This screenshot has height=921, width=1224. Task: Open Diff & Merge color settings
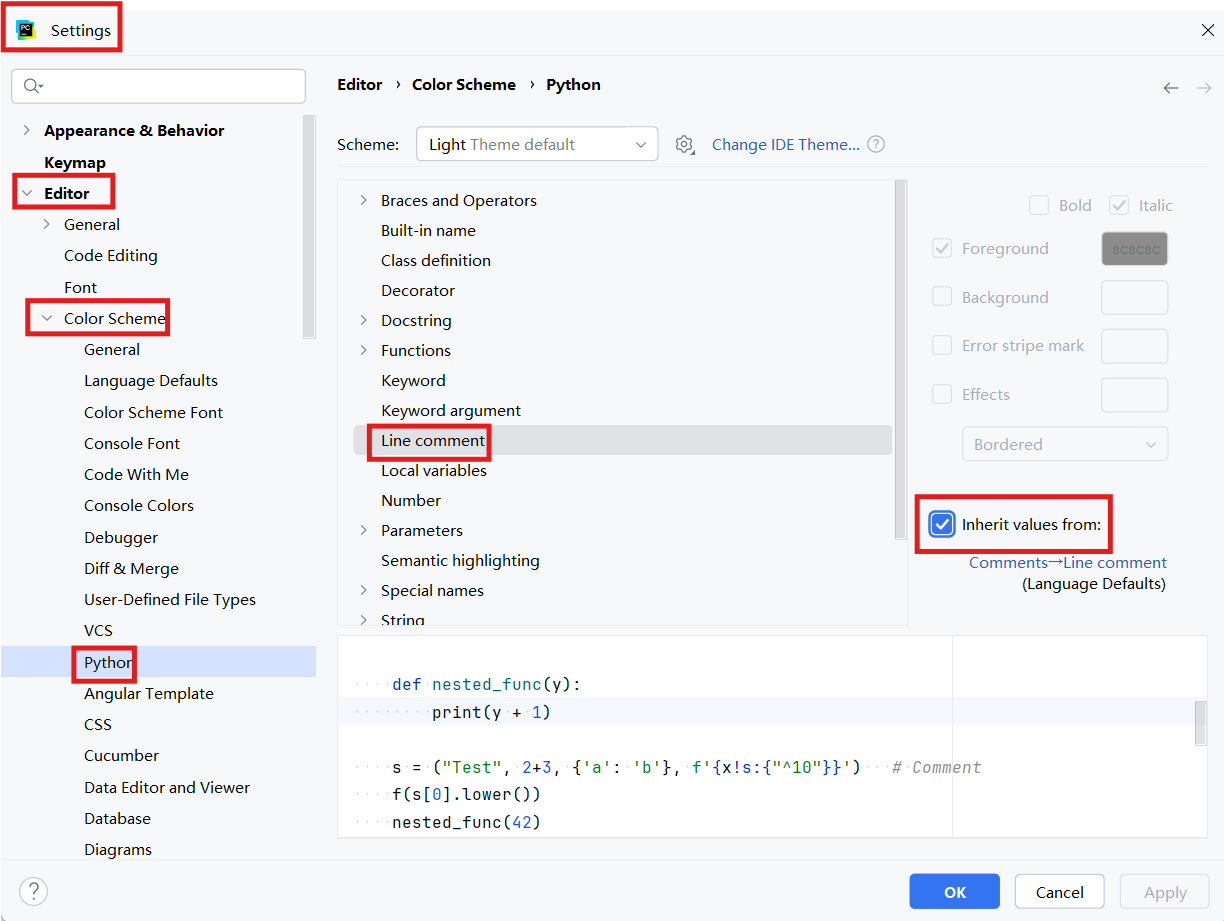(131, 568)
